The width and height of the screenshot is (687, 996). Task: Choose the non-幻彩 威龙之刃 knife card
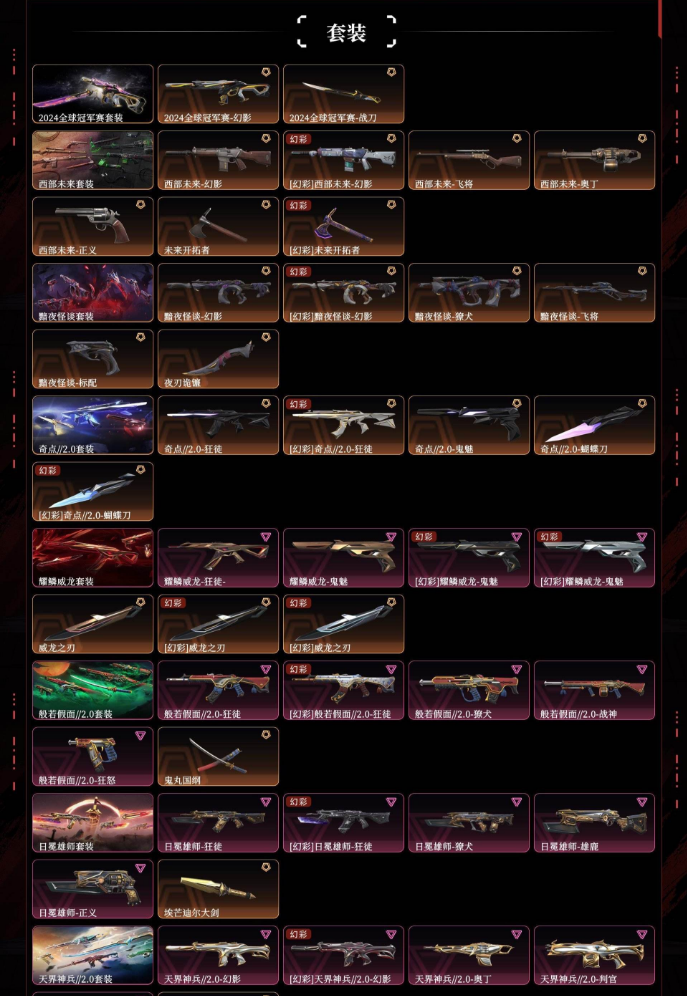[93, 624]
